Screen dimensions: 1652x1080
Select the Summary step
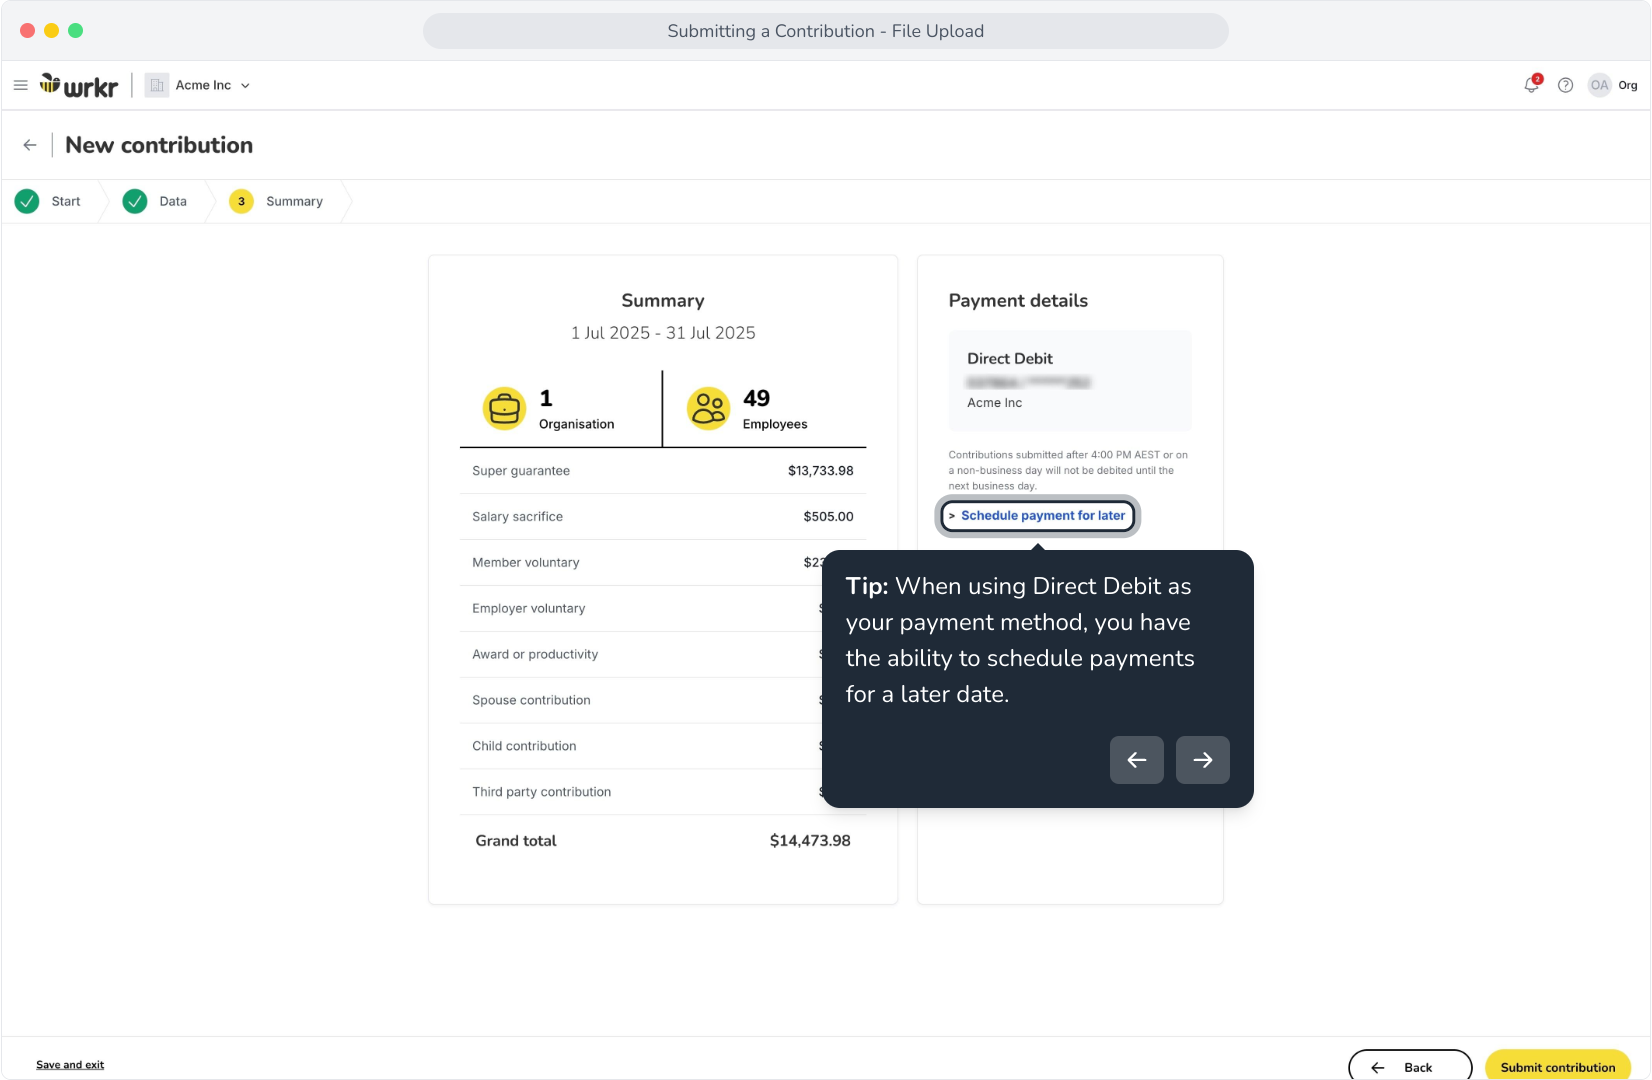tap(277, 201)
